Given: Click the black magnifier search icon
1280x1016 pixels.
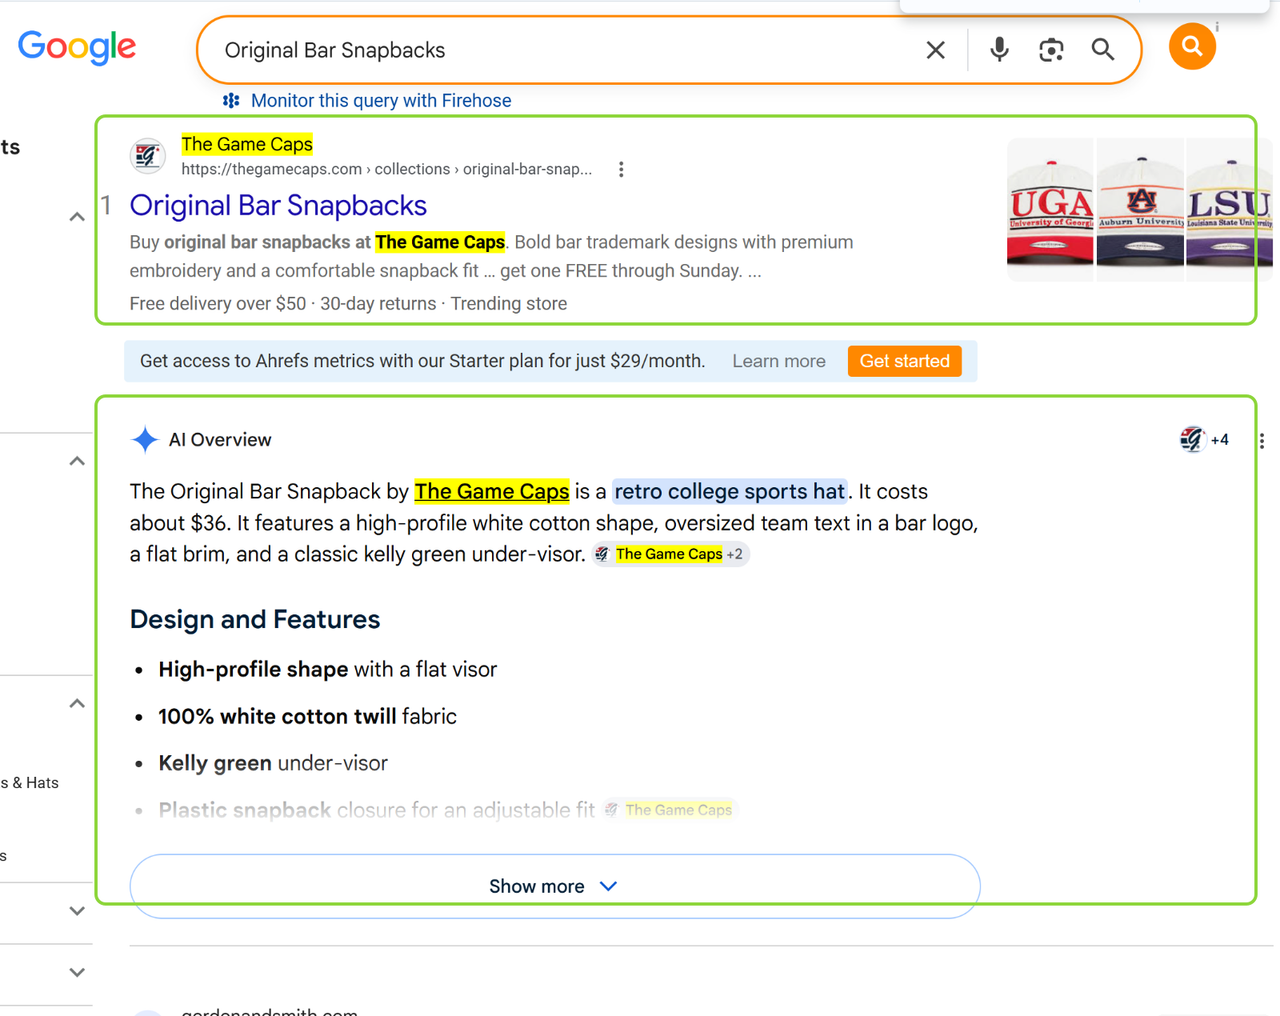Looking at the screenshot, I should pyautogui.click(x=1103, y=50).
